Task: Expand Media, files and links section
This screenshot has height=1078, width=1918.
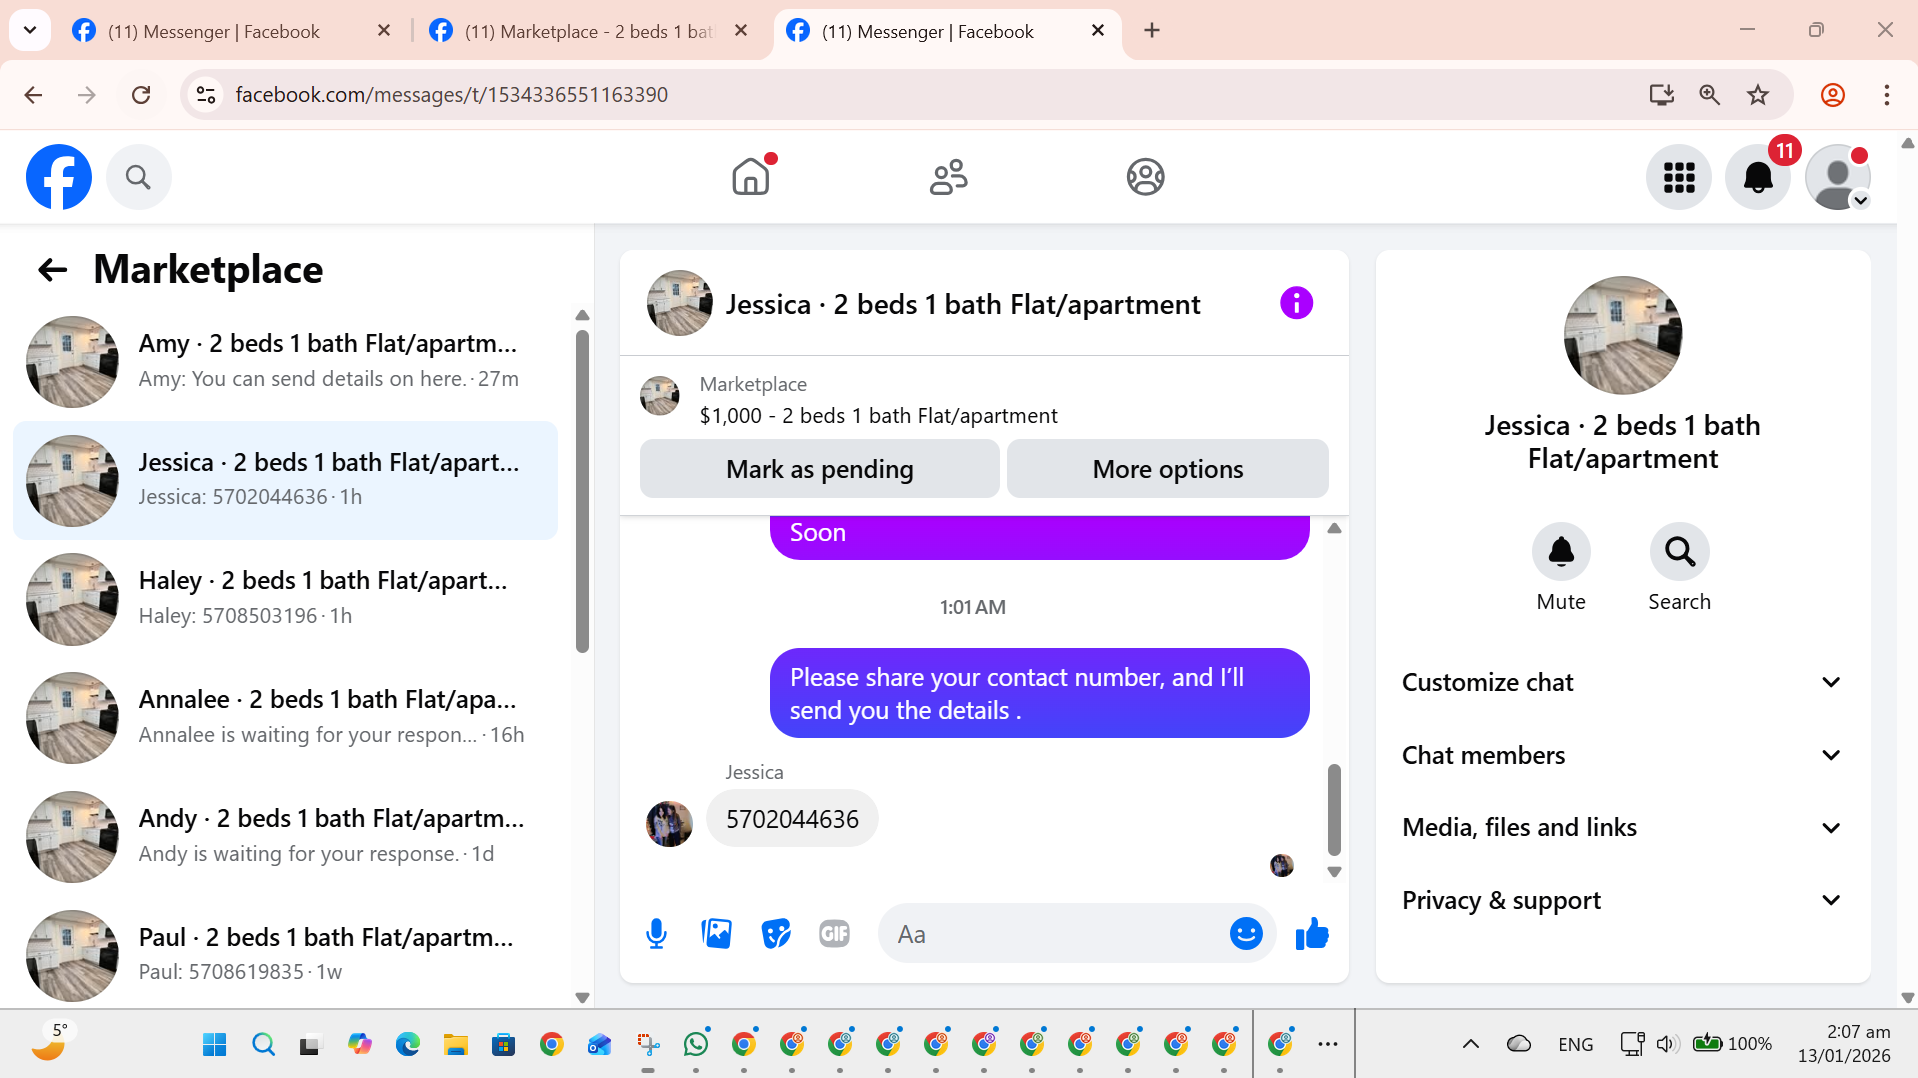Action: [1622, 828]
